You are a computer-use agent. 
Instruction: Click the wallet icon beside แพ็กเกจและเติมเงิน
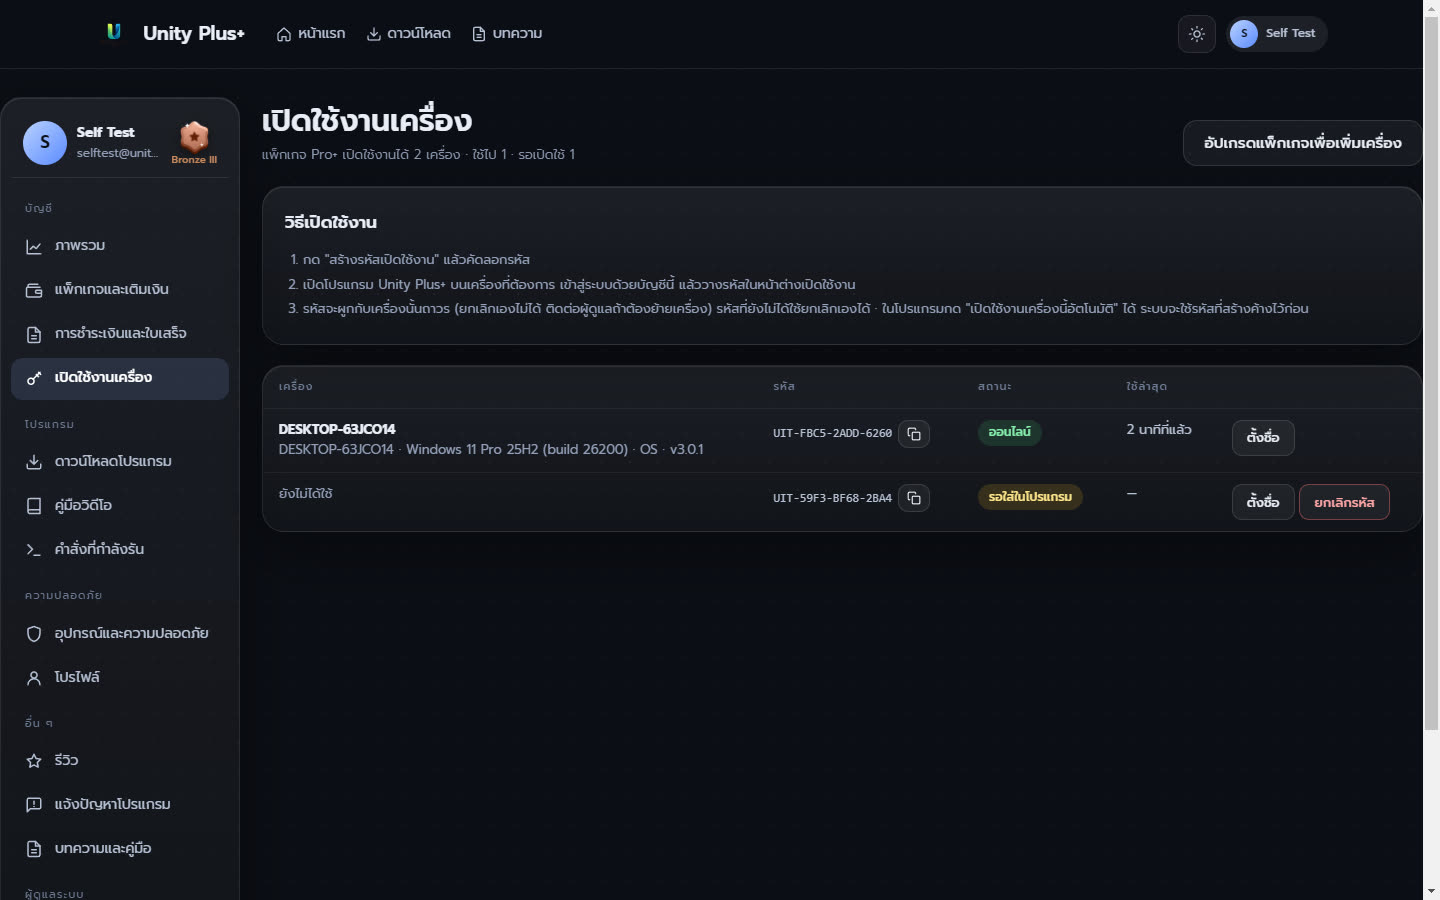pos(34,290)
